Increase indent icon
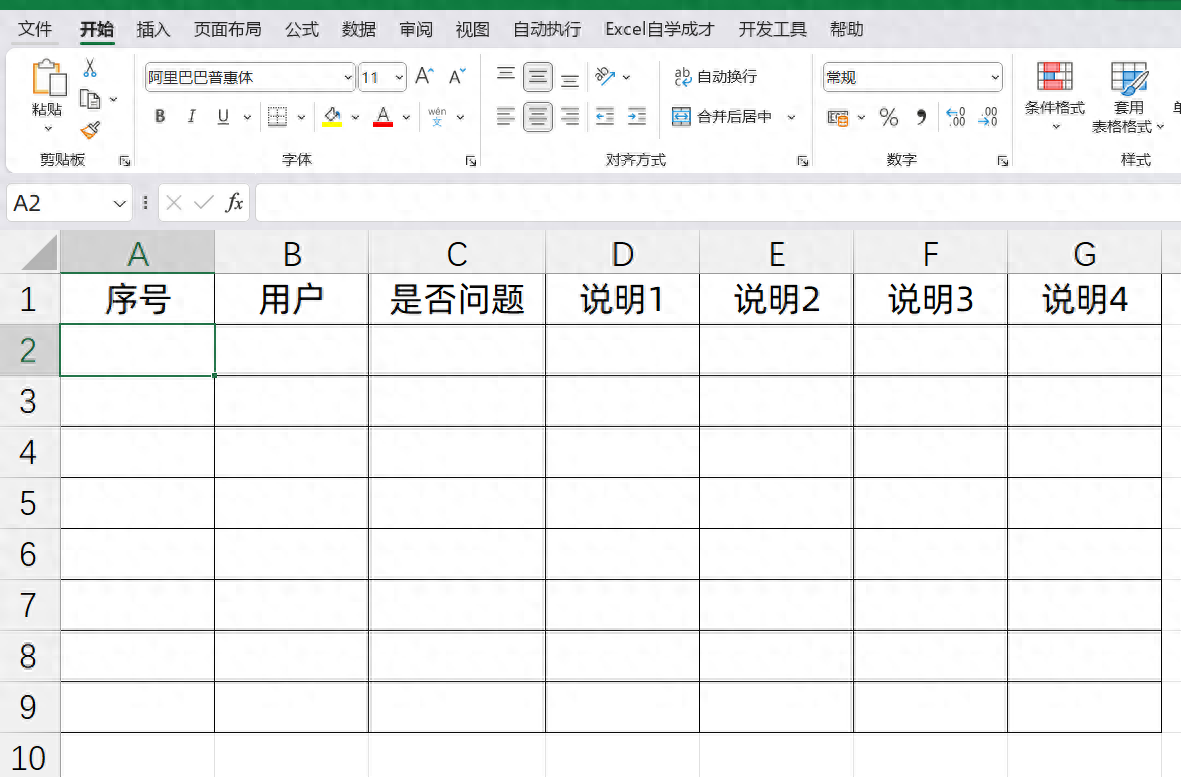1181x777 pixels. (x=636, y=116)
